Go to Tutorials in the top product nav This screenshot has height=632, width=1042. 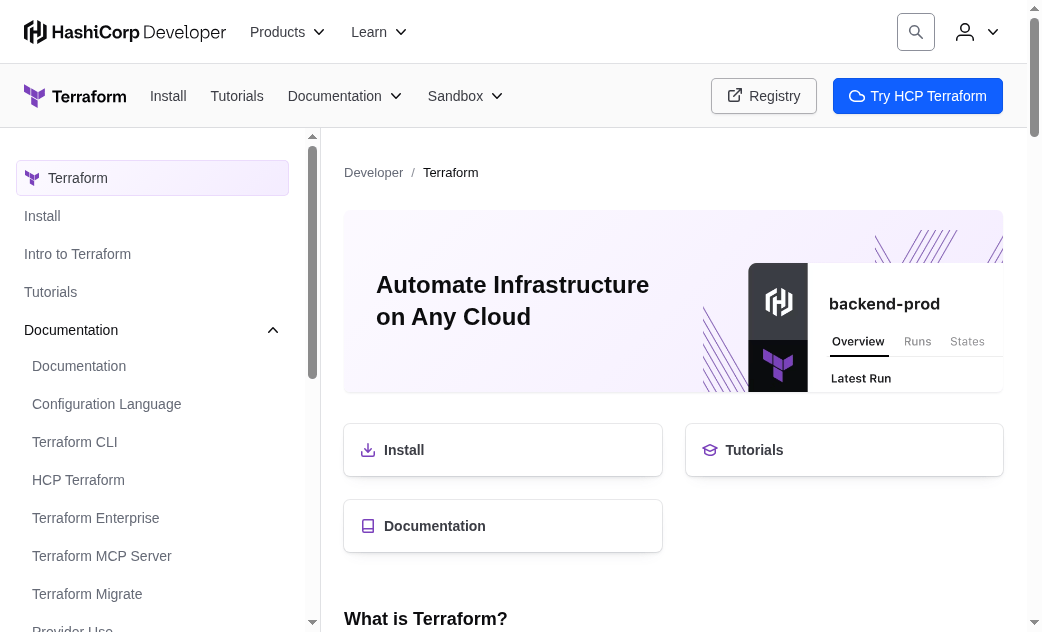(x=237, y=96)
